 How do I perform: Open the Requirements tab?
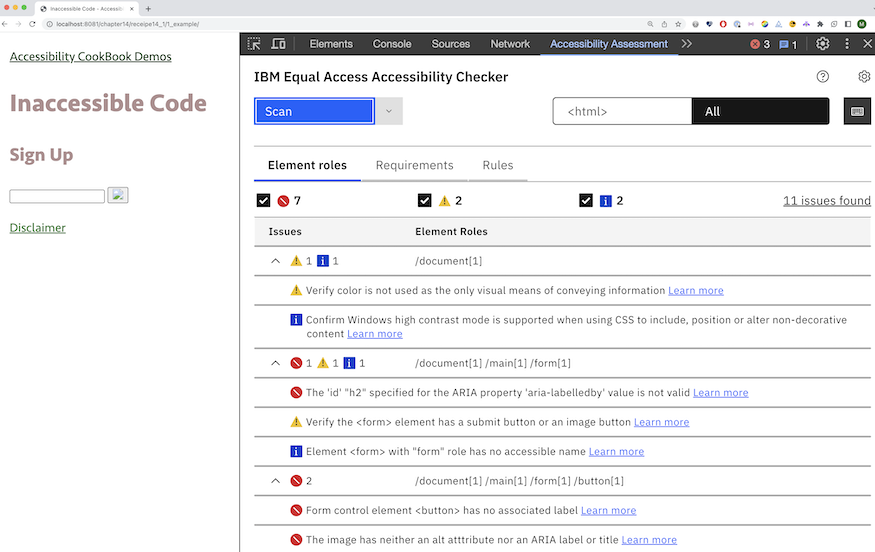(415, 165)
